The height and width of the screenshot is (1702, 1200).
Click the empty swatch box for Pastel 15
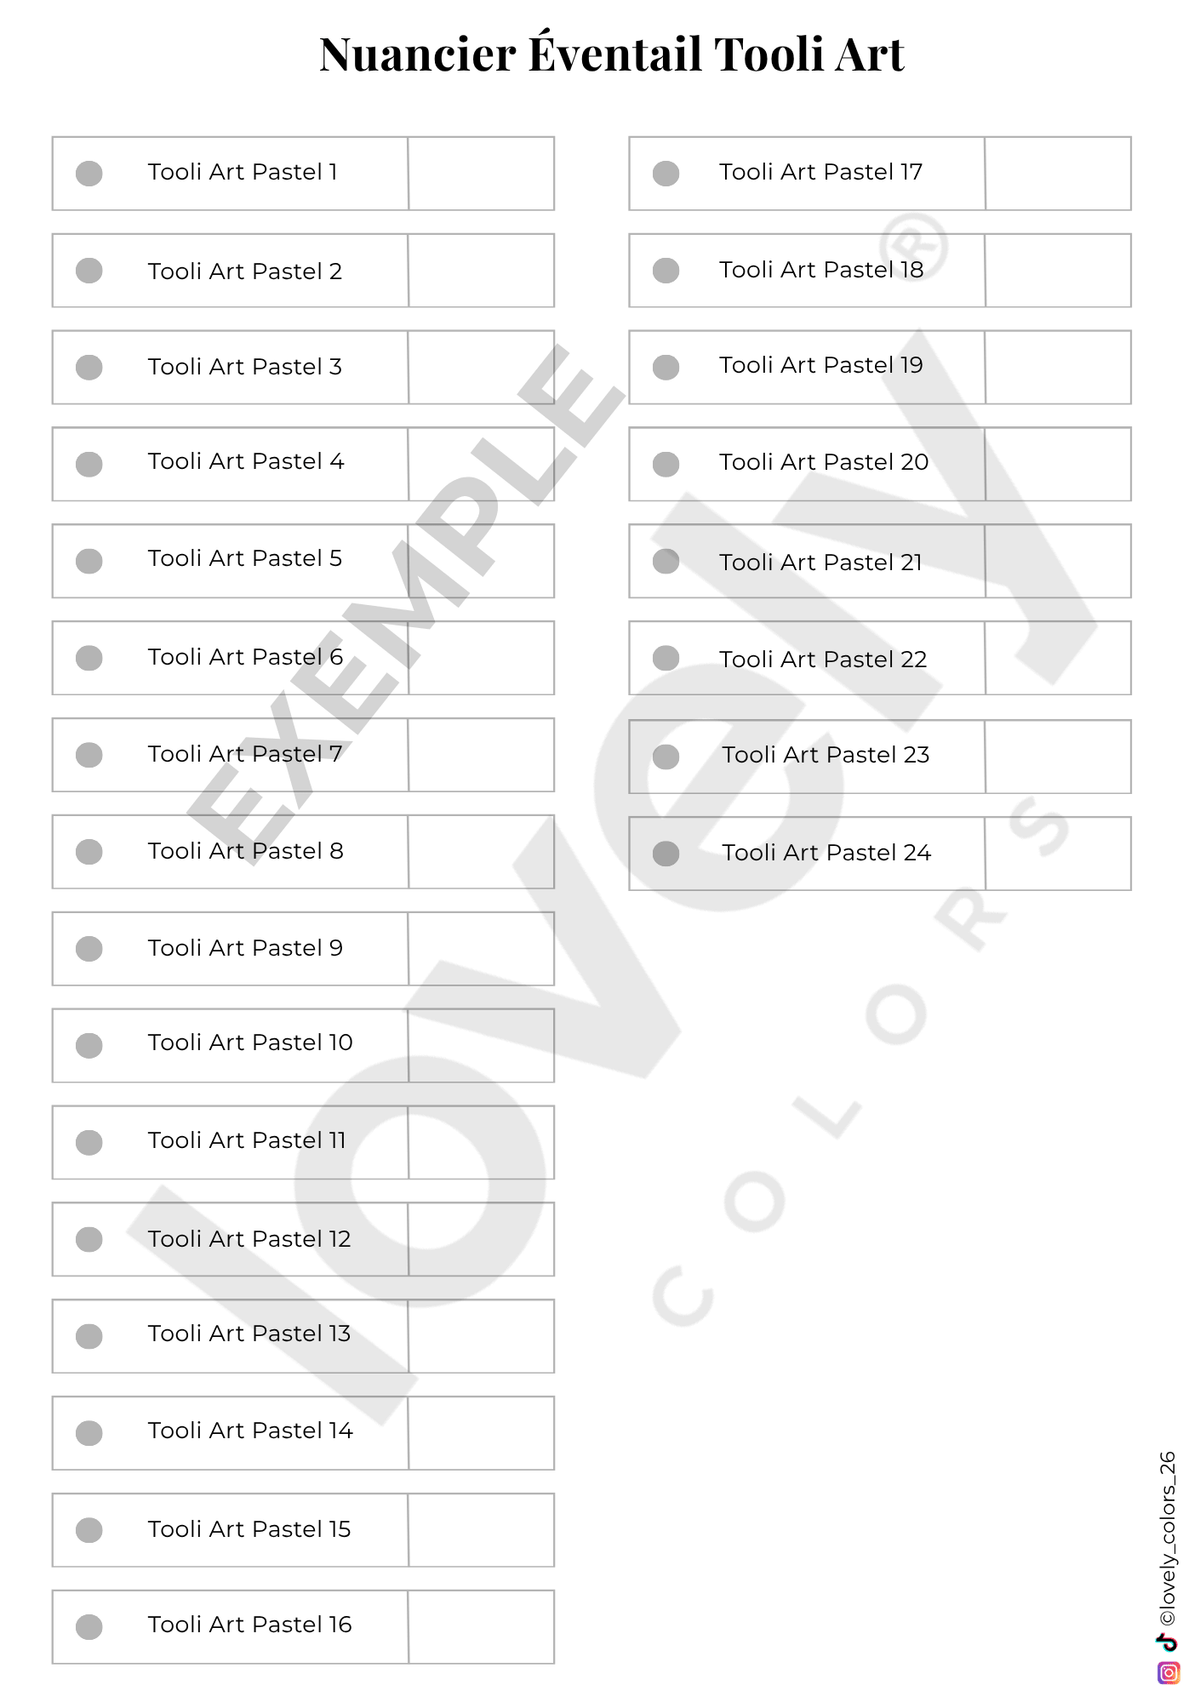tap(481, 1530)
